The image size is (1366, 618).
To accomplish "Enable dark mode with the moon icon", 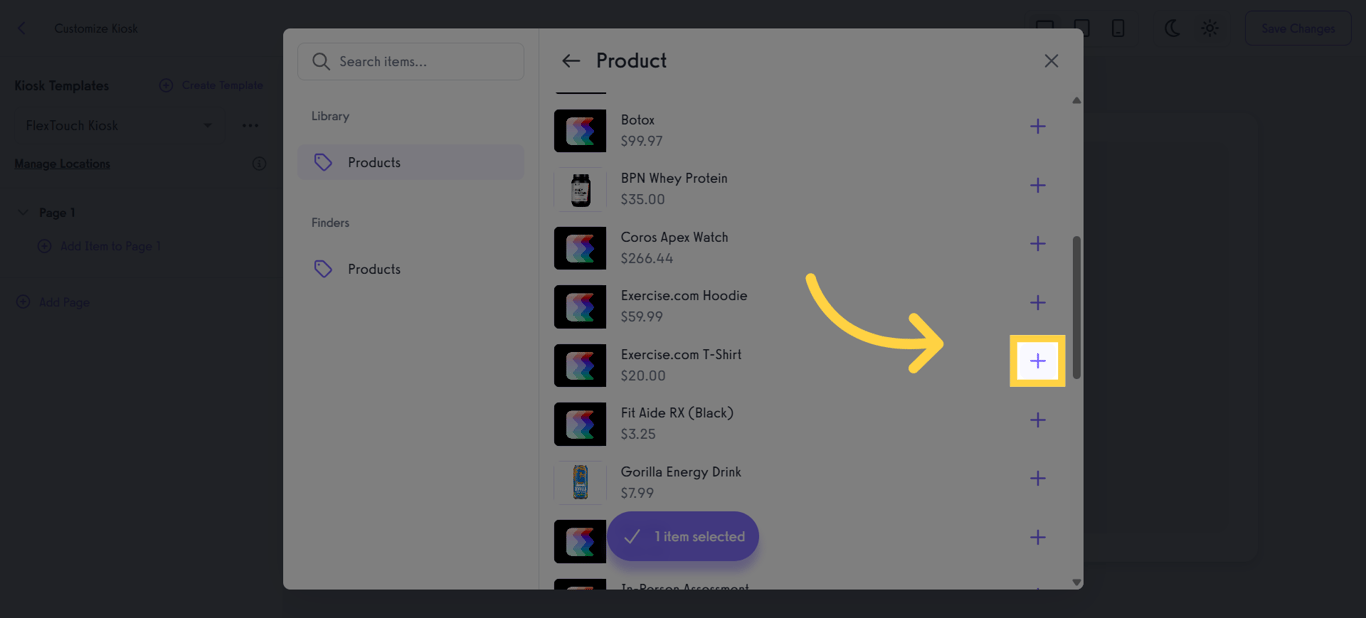I will pos(1171,28).
